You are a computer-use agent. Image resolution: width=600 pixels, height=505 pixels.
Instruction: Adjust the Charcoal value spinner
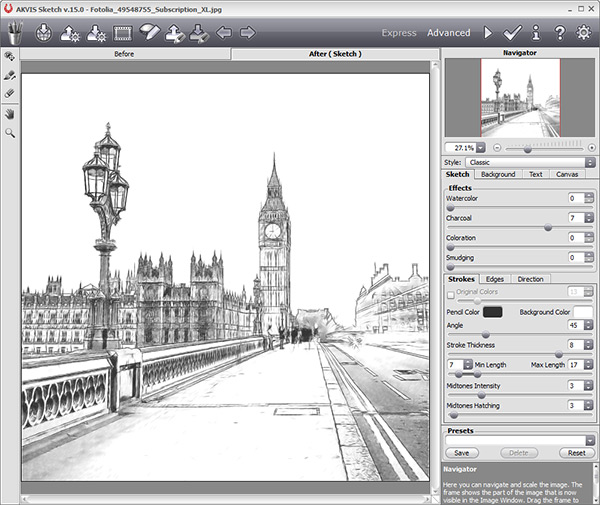pyautogui.click(x=589, y=218)
